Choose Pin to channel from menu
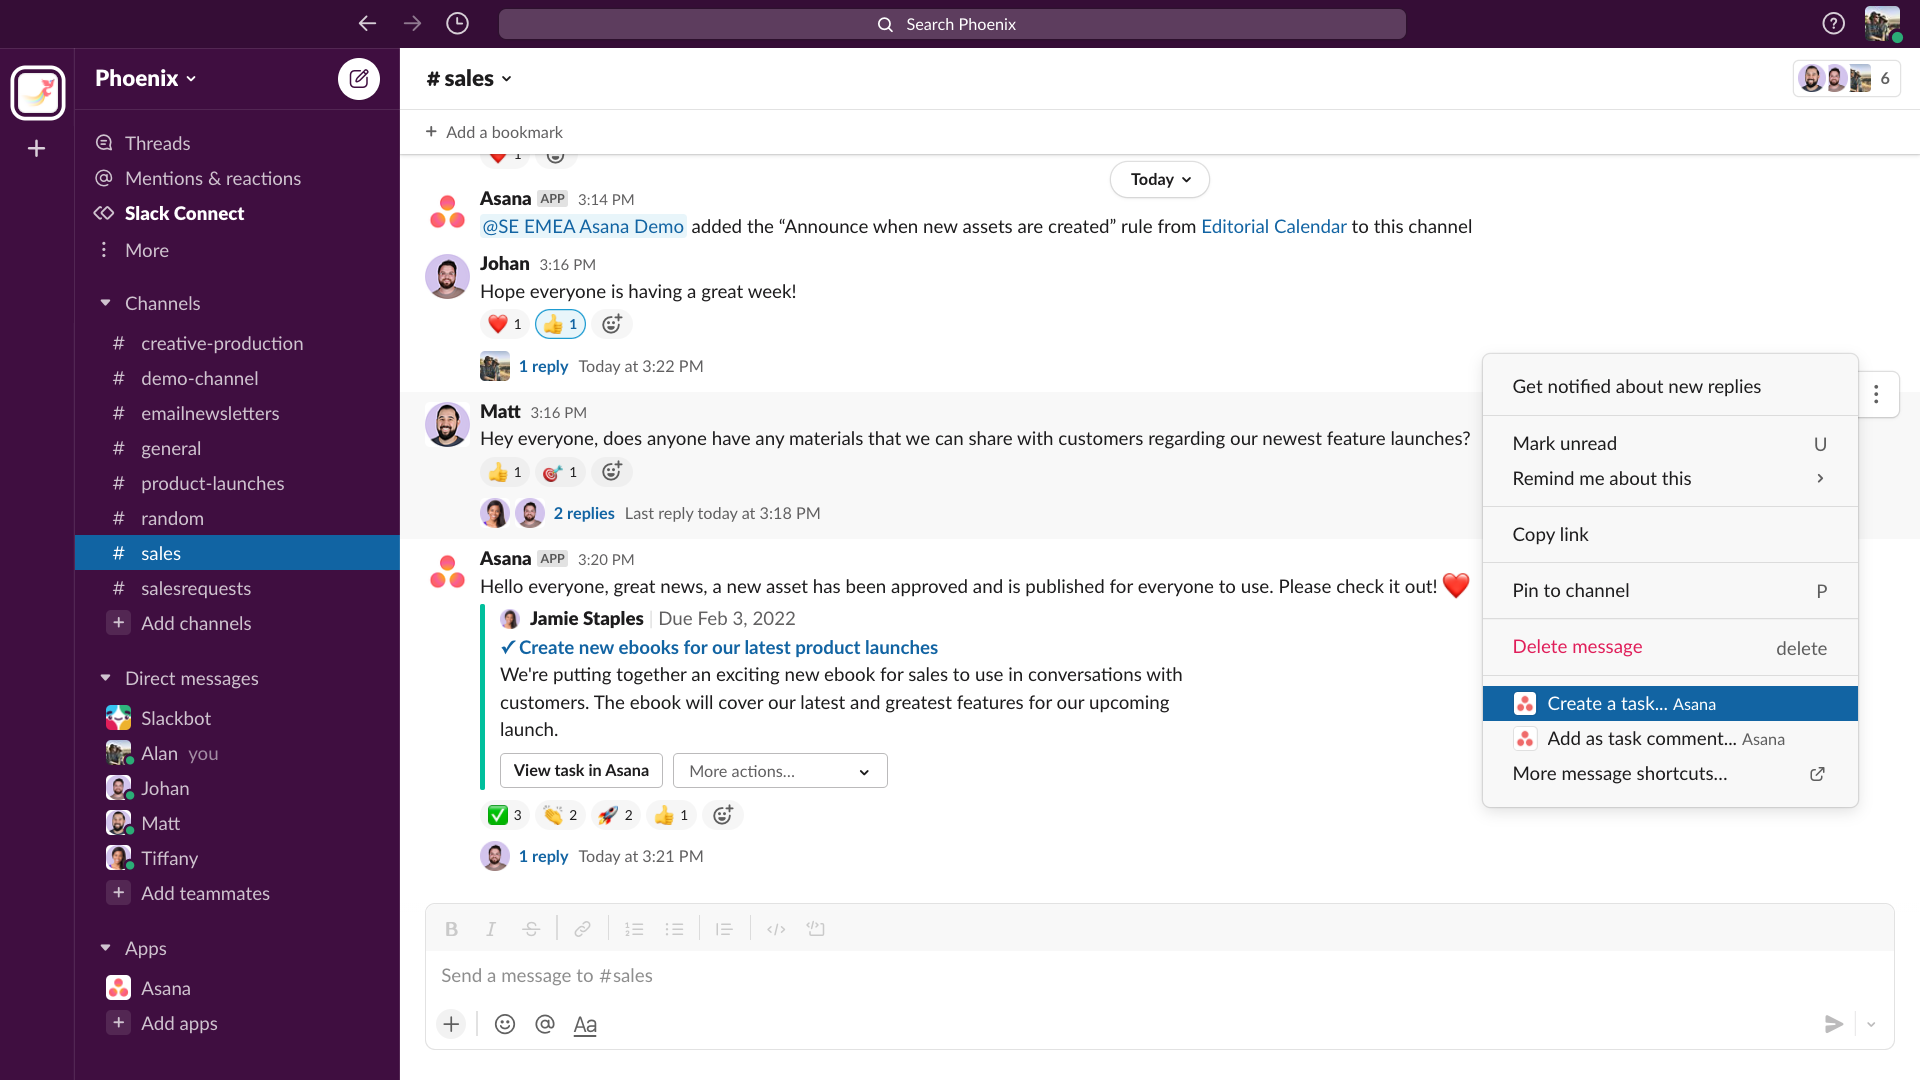 coord(1570,591)
